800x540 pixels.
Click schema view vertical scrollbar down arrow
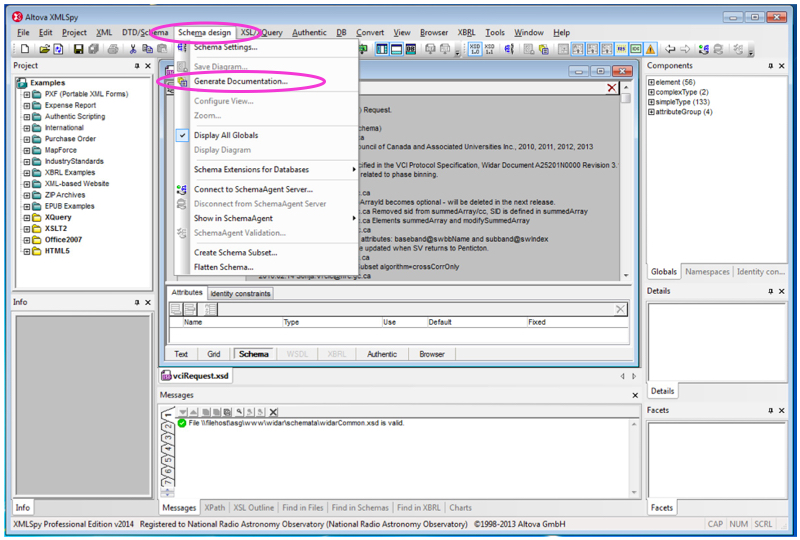point(626,276)
